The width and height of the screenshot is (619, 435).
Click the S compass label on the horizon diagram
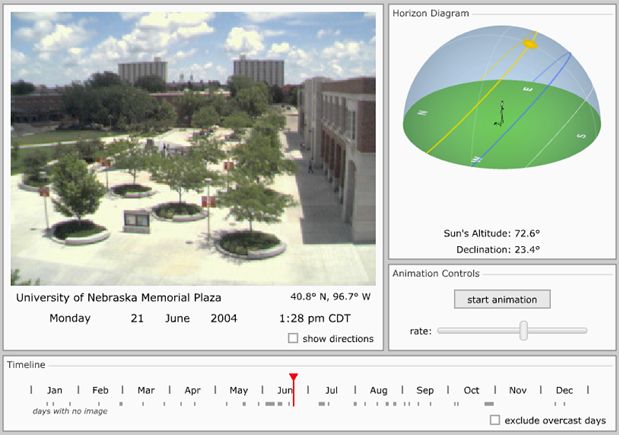581,137
